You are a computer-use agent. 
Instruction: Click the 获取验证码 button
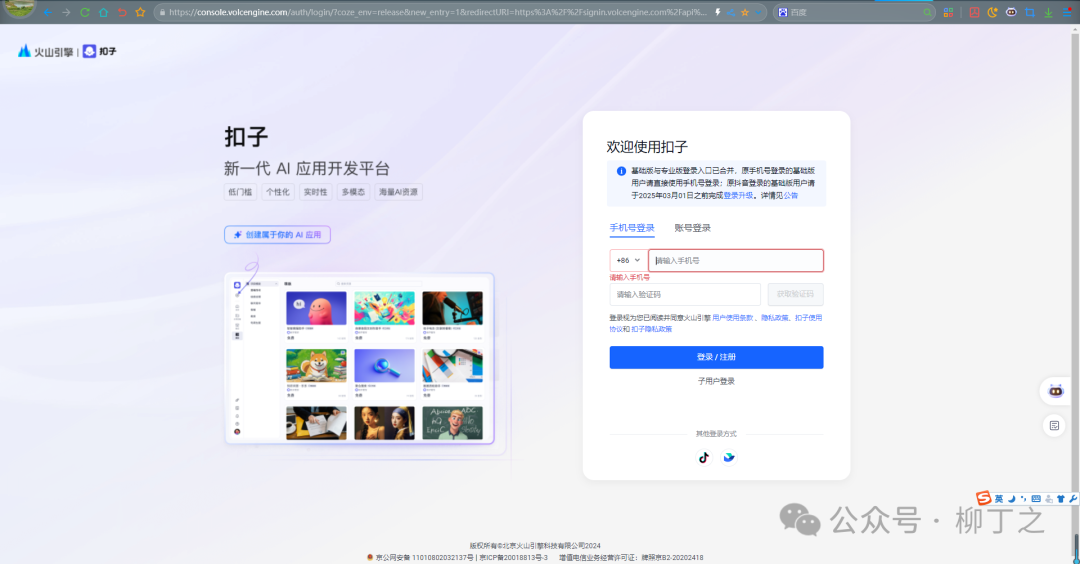(x=796, y=295)
